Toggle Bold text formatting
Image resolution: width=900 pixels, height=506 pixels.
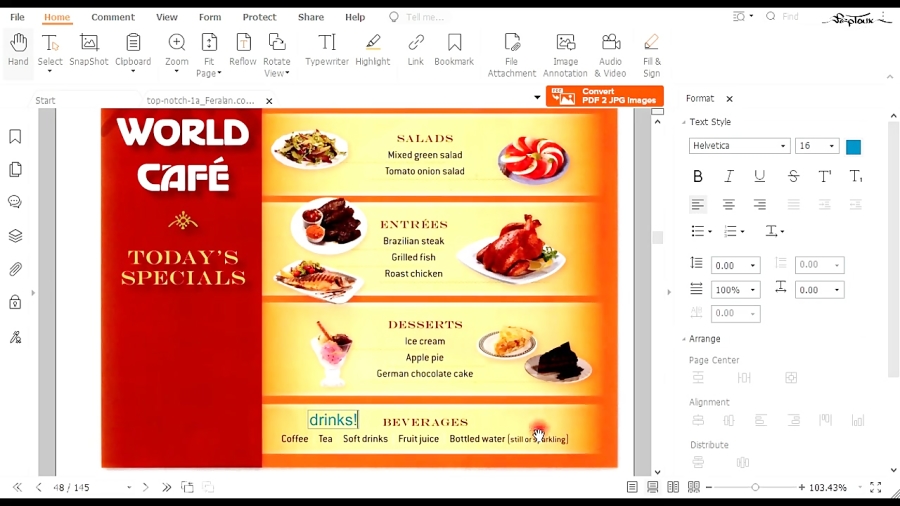point(697,176)
